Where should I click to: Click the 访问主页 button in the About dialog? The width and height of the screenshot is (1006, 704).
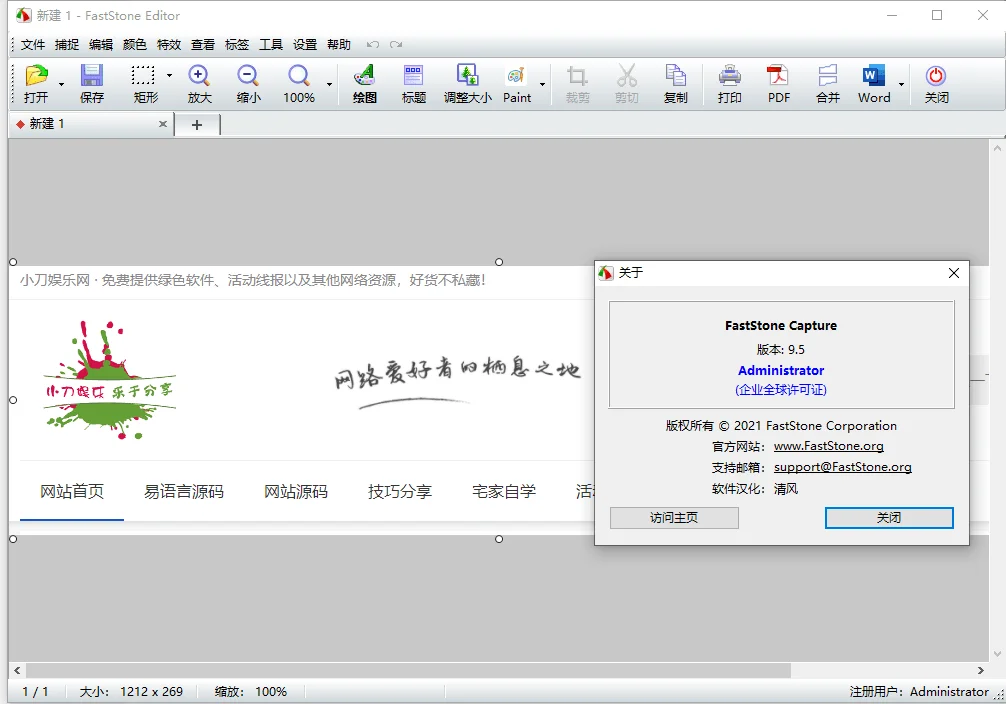[x=673, y=518]
